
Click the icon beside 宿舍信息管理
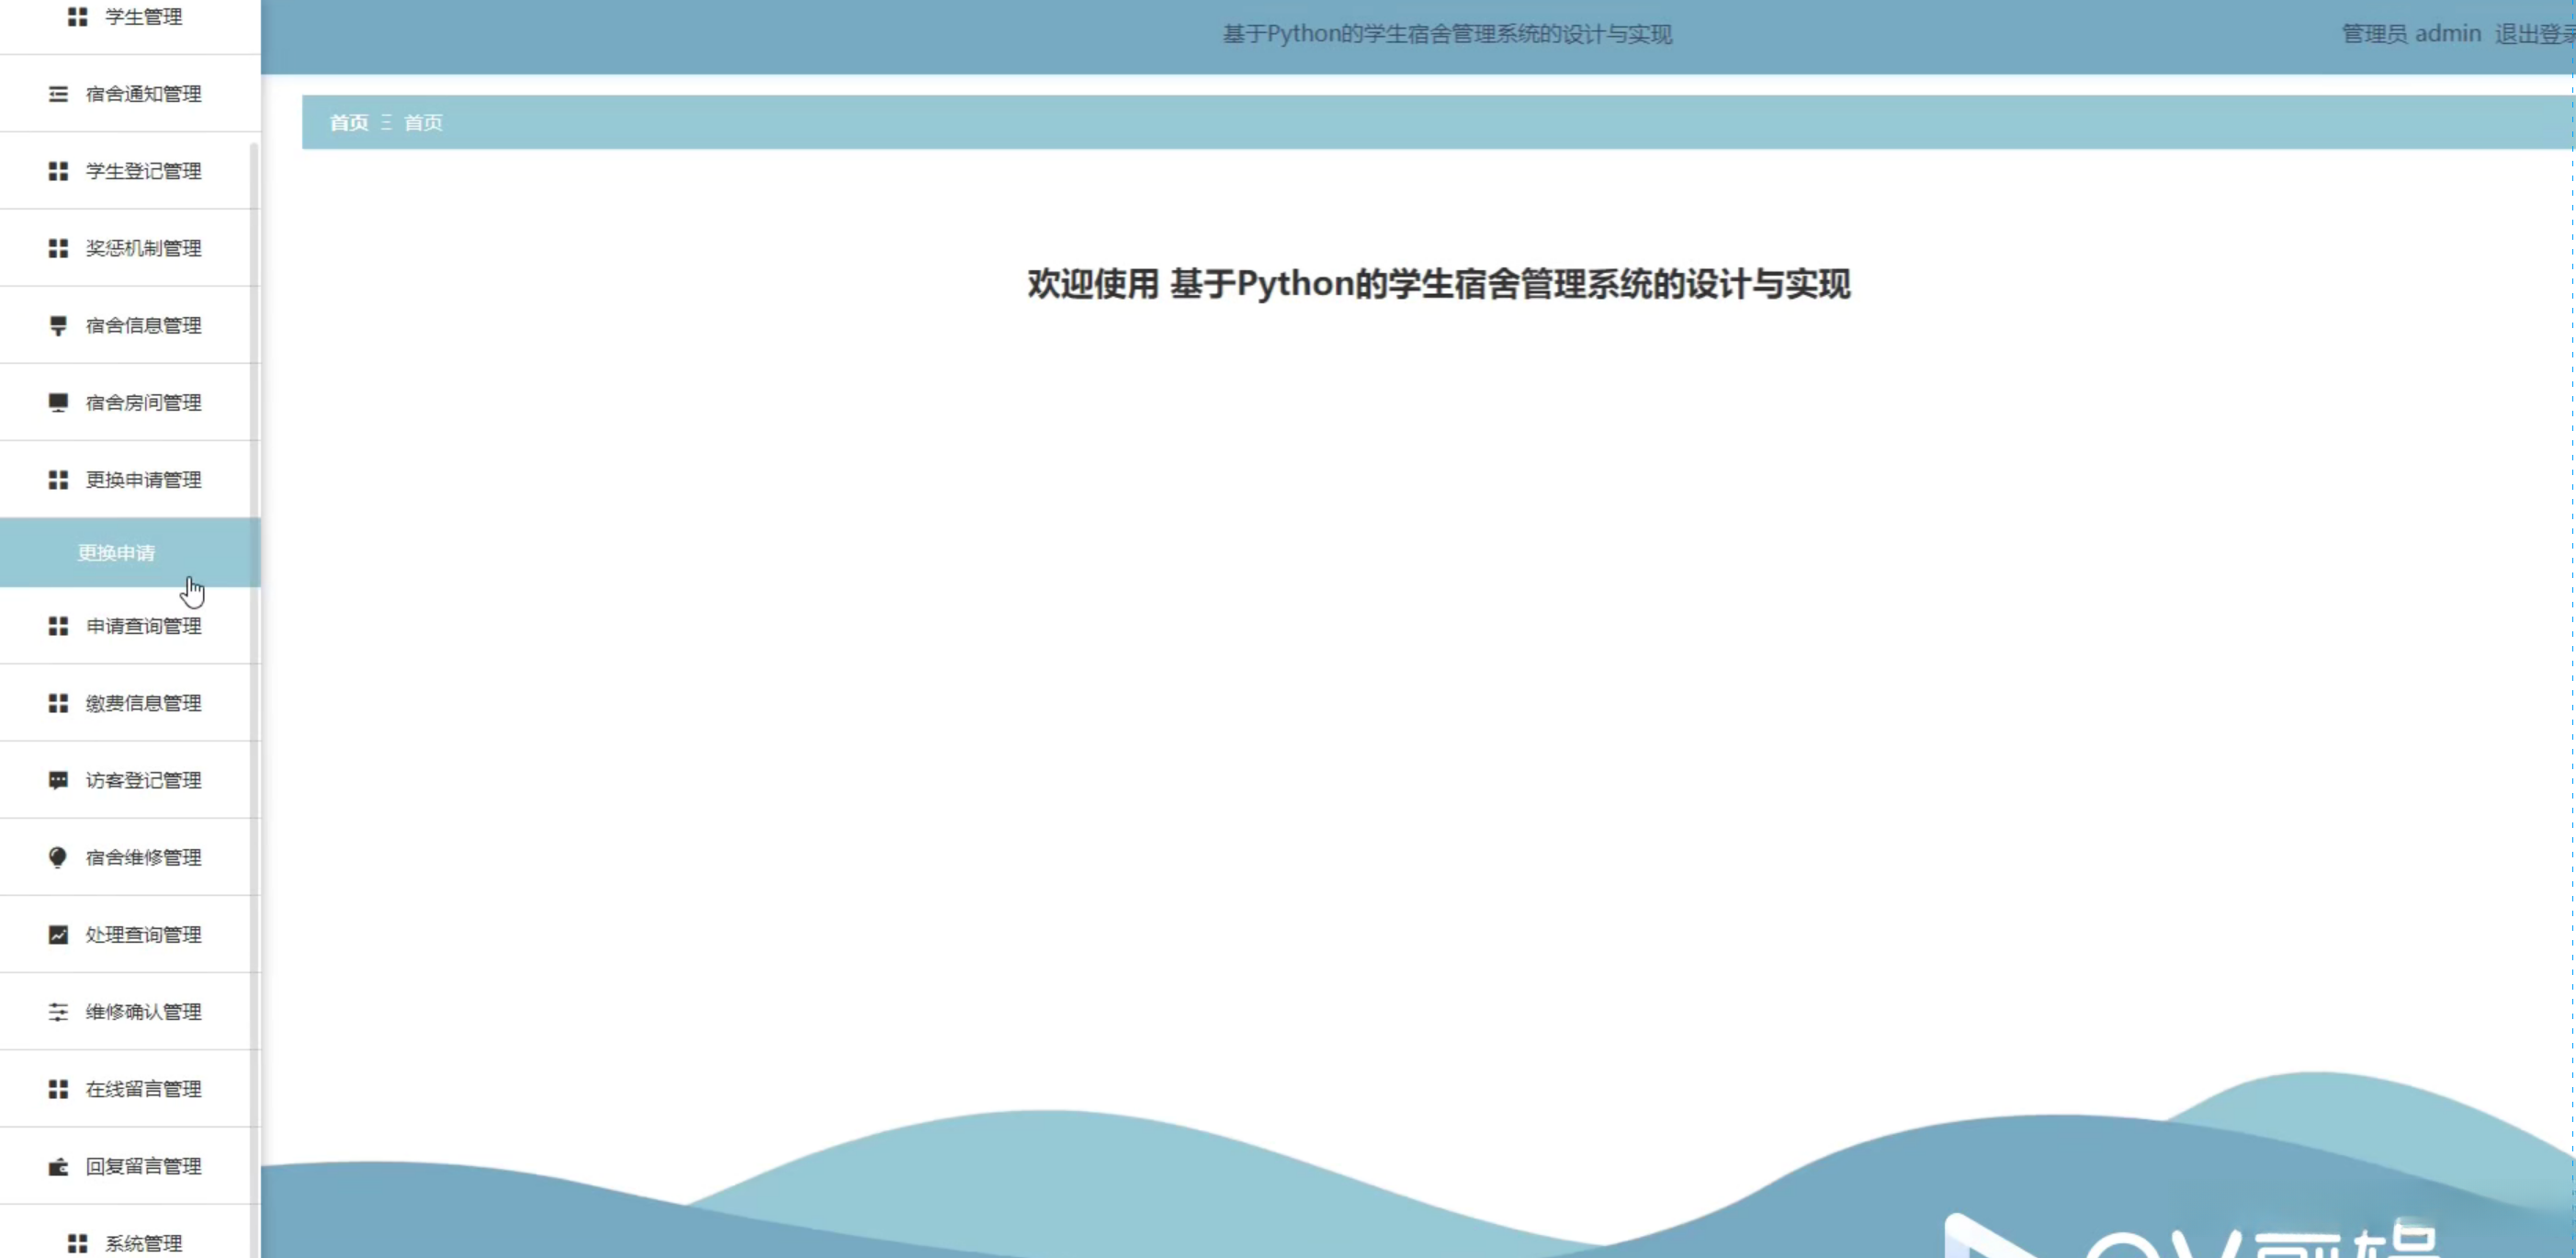[x=58, y=326]
